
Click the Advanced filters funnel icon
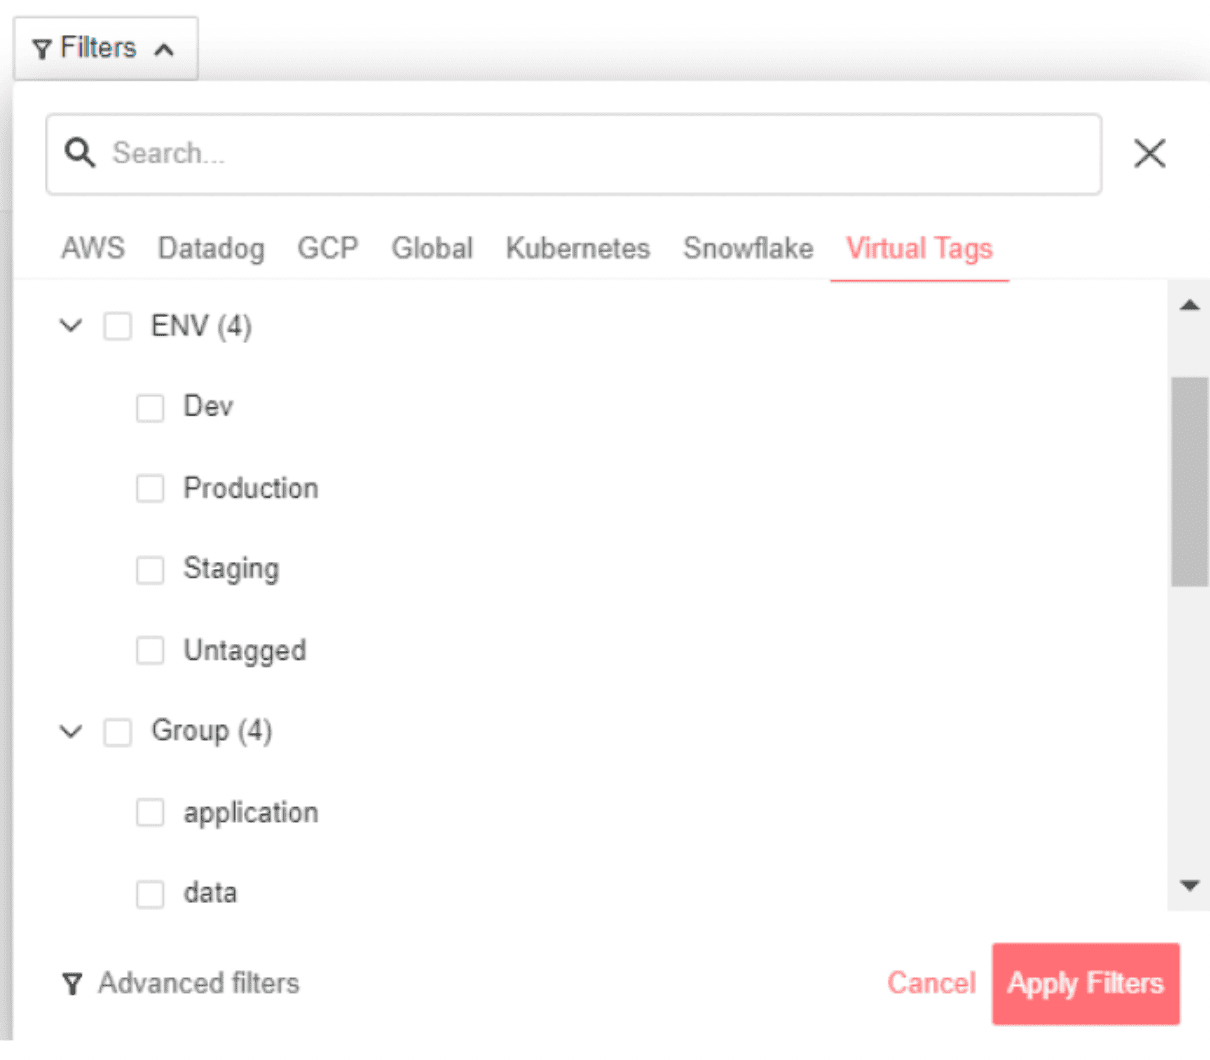72,984
